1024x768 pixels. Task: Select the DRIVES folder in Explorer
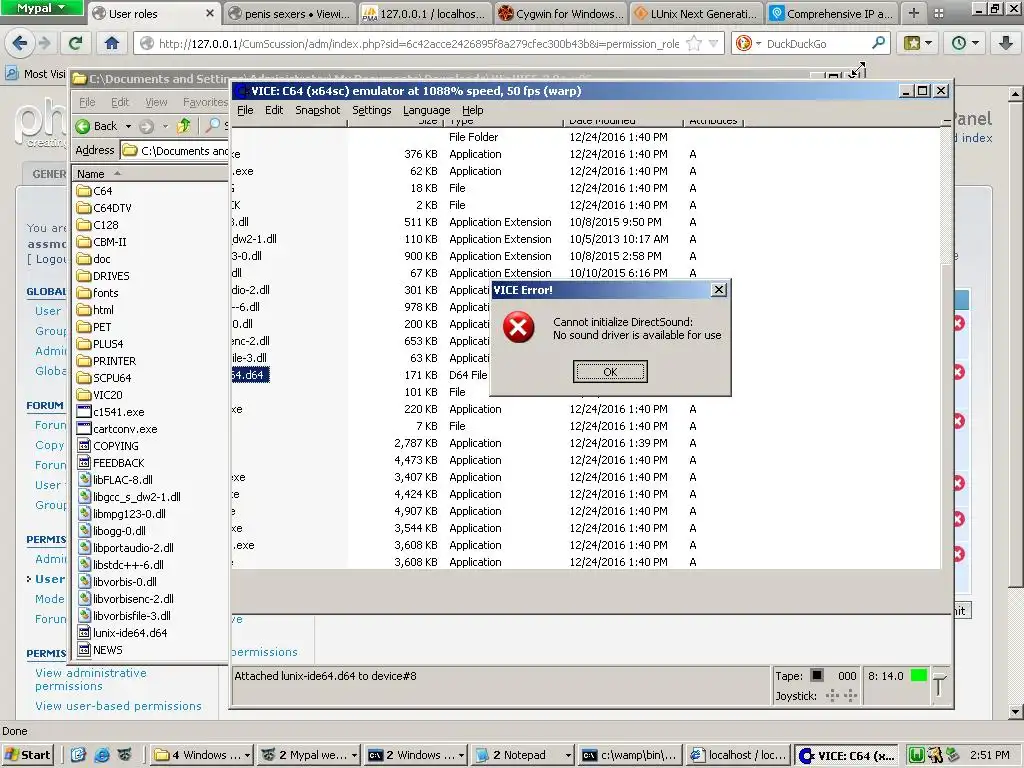coord(103,276)
